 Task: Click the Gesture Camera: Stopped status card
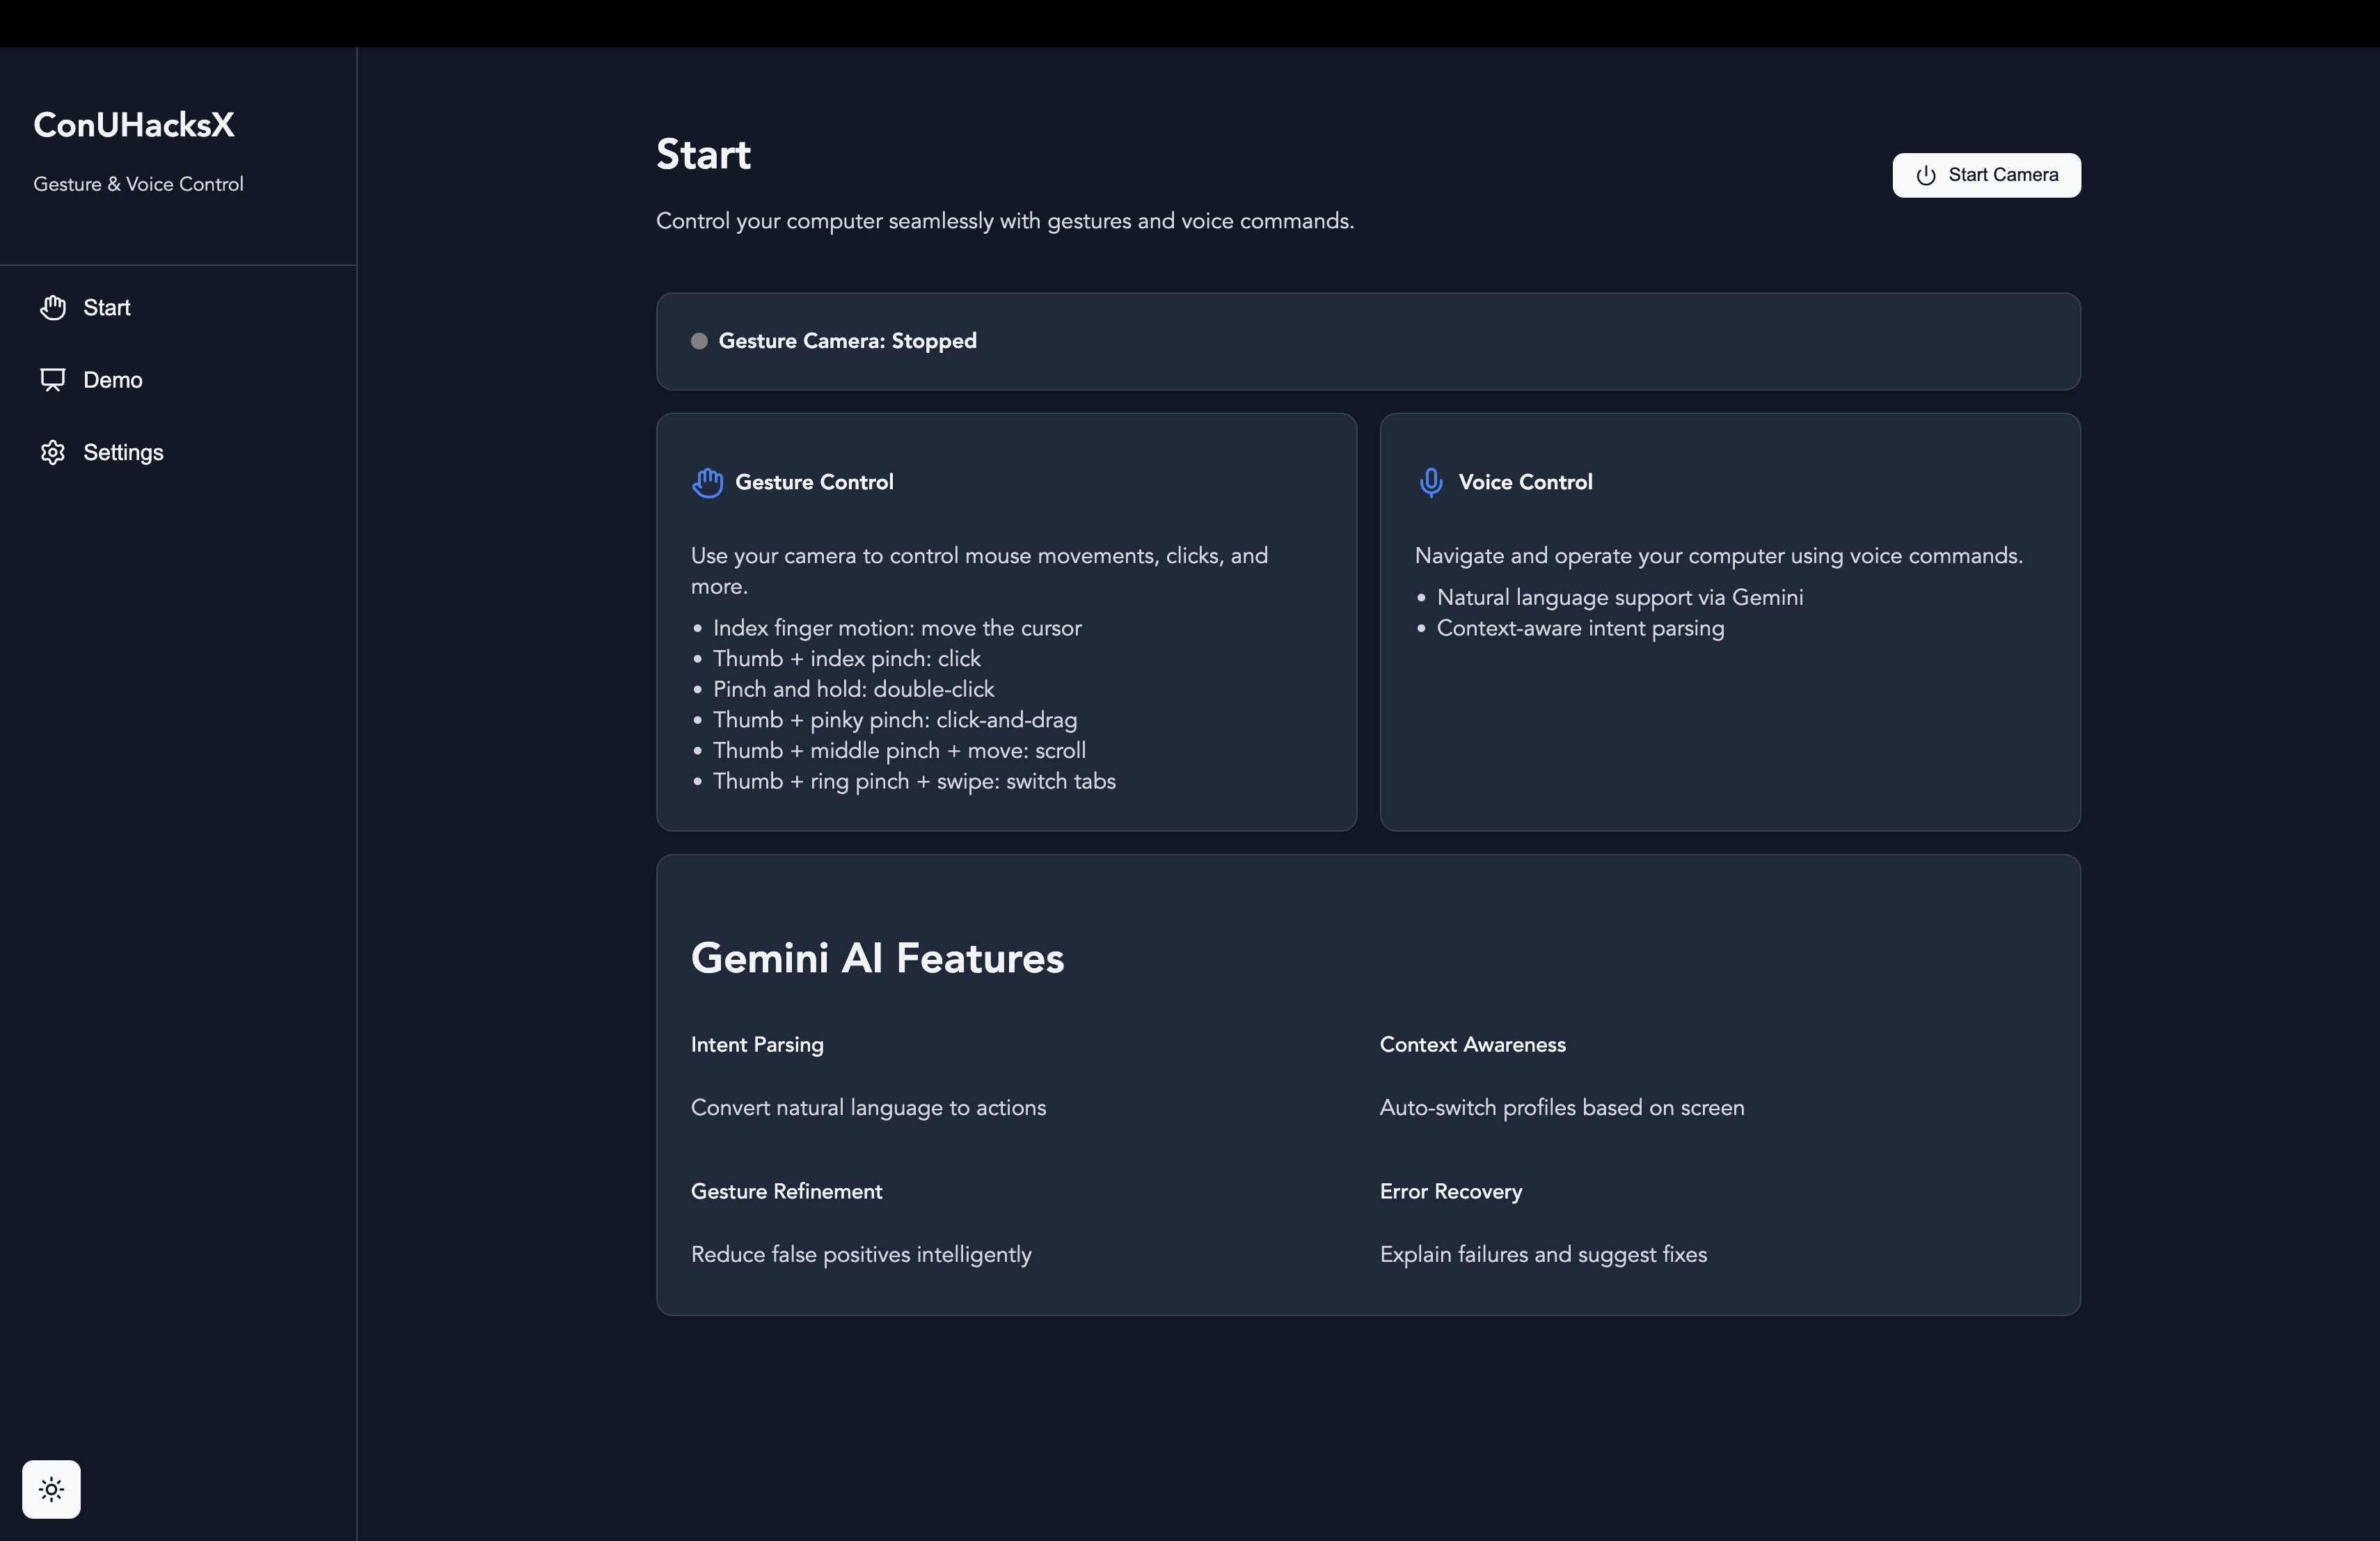pos(1367,341)
